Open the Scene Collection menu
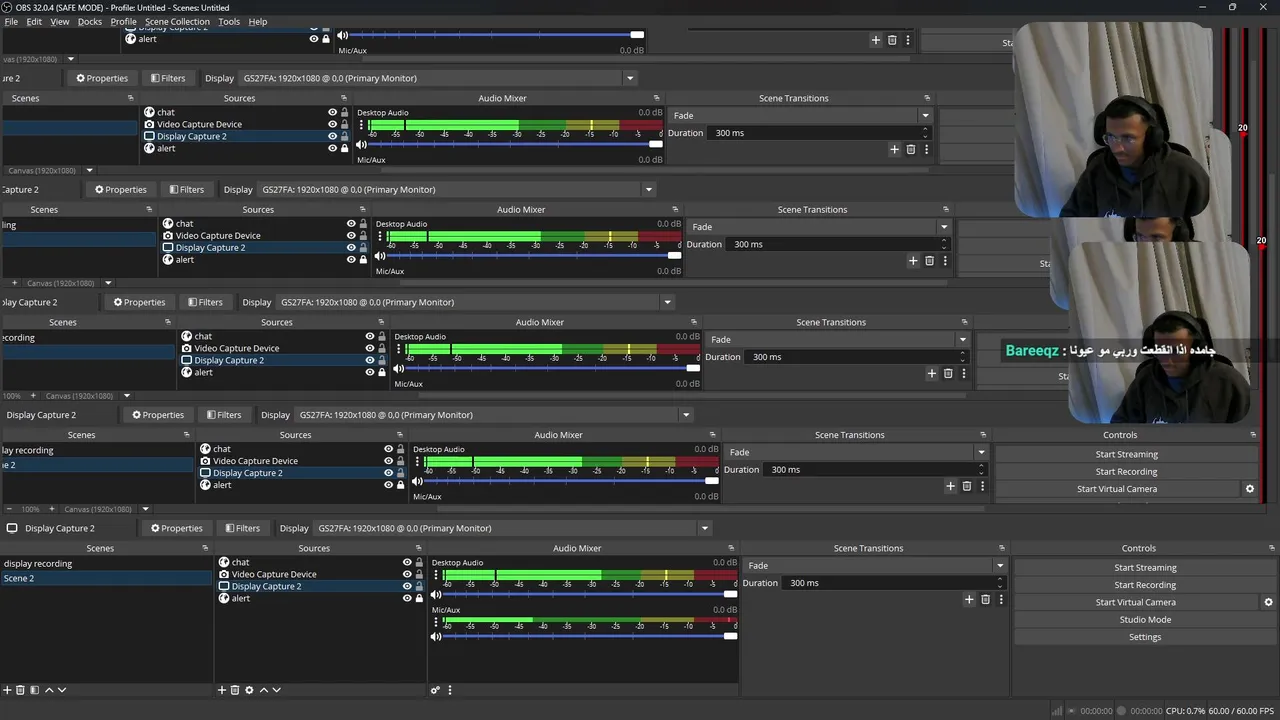 click(x=177, y=21)
